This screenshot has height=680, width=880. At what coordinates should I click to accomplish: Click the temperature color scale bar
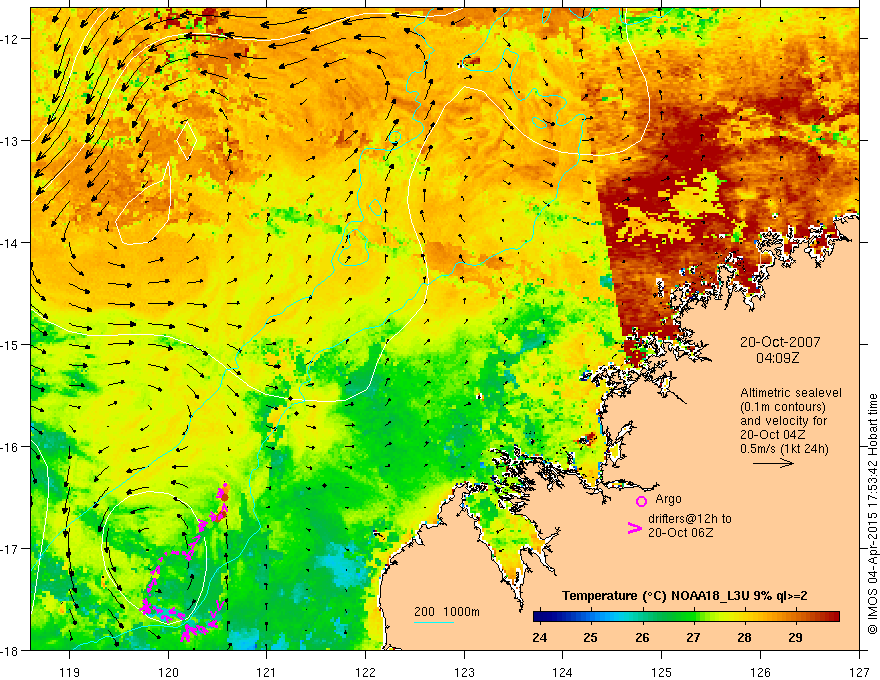pyautogui.click(x=686, y=616)
